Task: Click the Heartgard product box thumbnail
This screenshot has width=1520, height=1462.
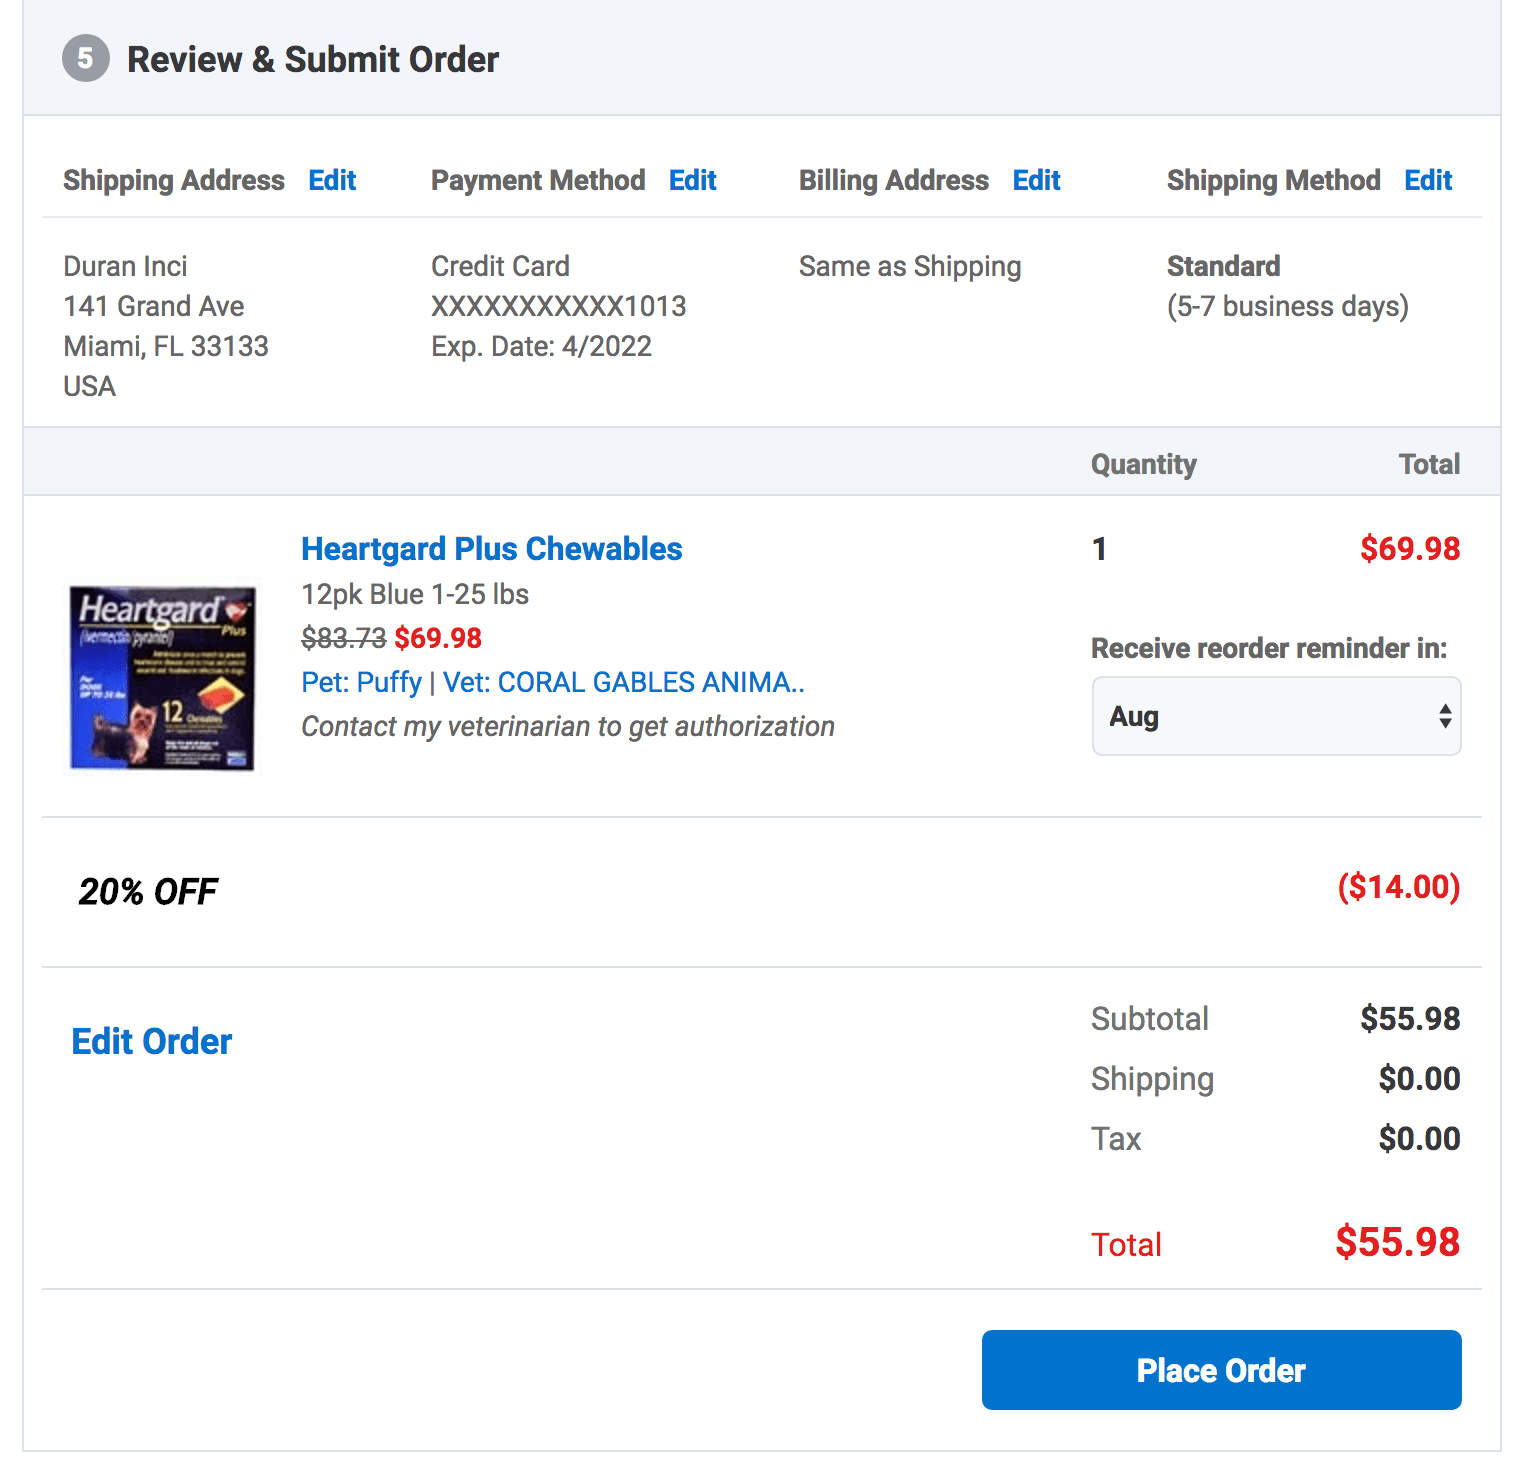Action: click(x=163, y=678)
